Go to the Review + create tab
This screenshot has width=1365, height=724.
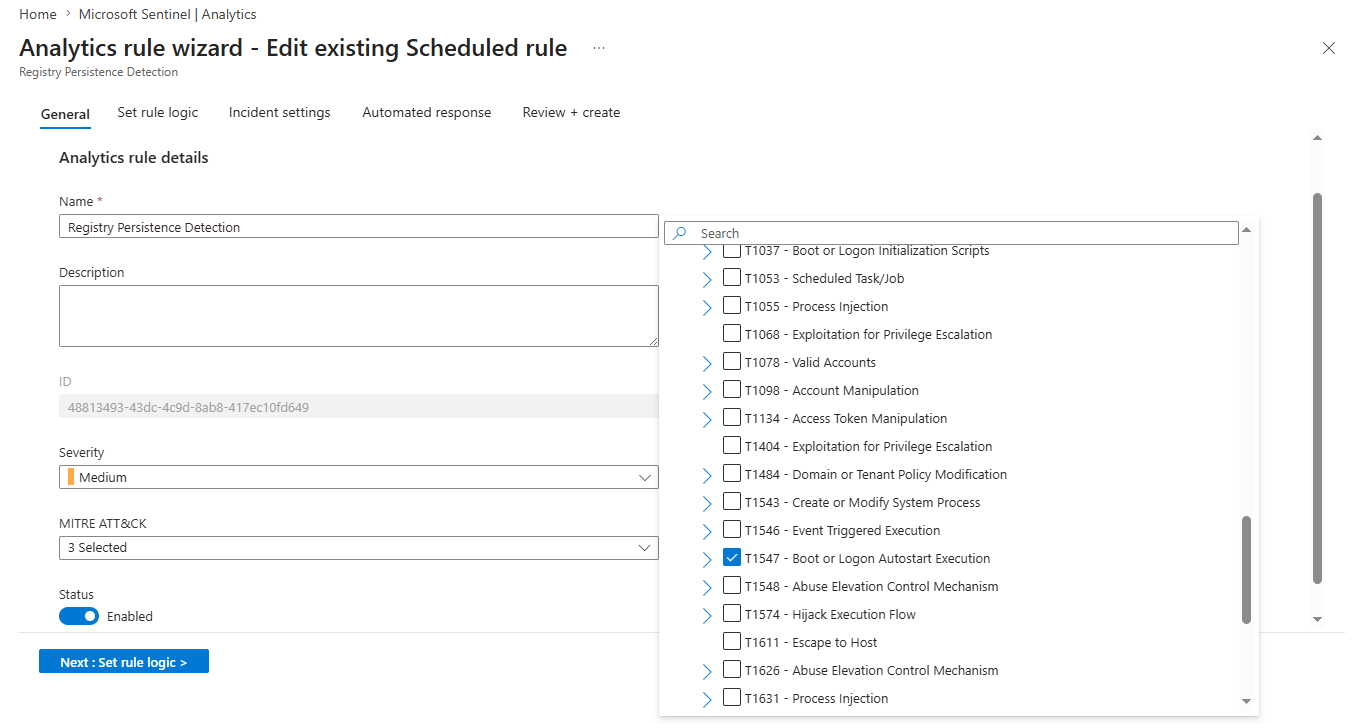point(571,112)
